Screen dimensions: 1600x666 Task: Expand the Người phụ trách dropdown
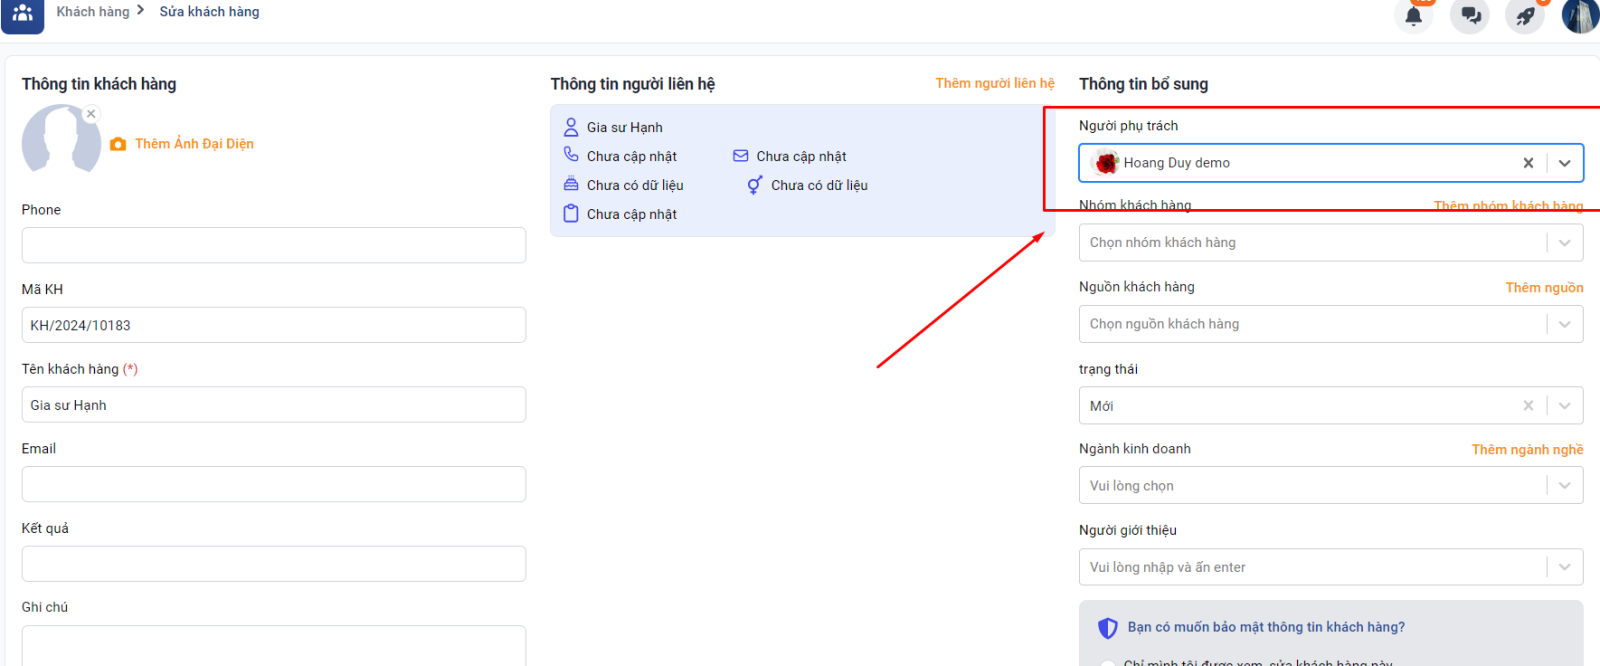coord(1565,163)
